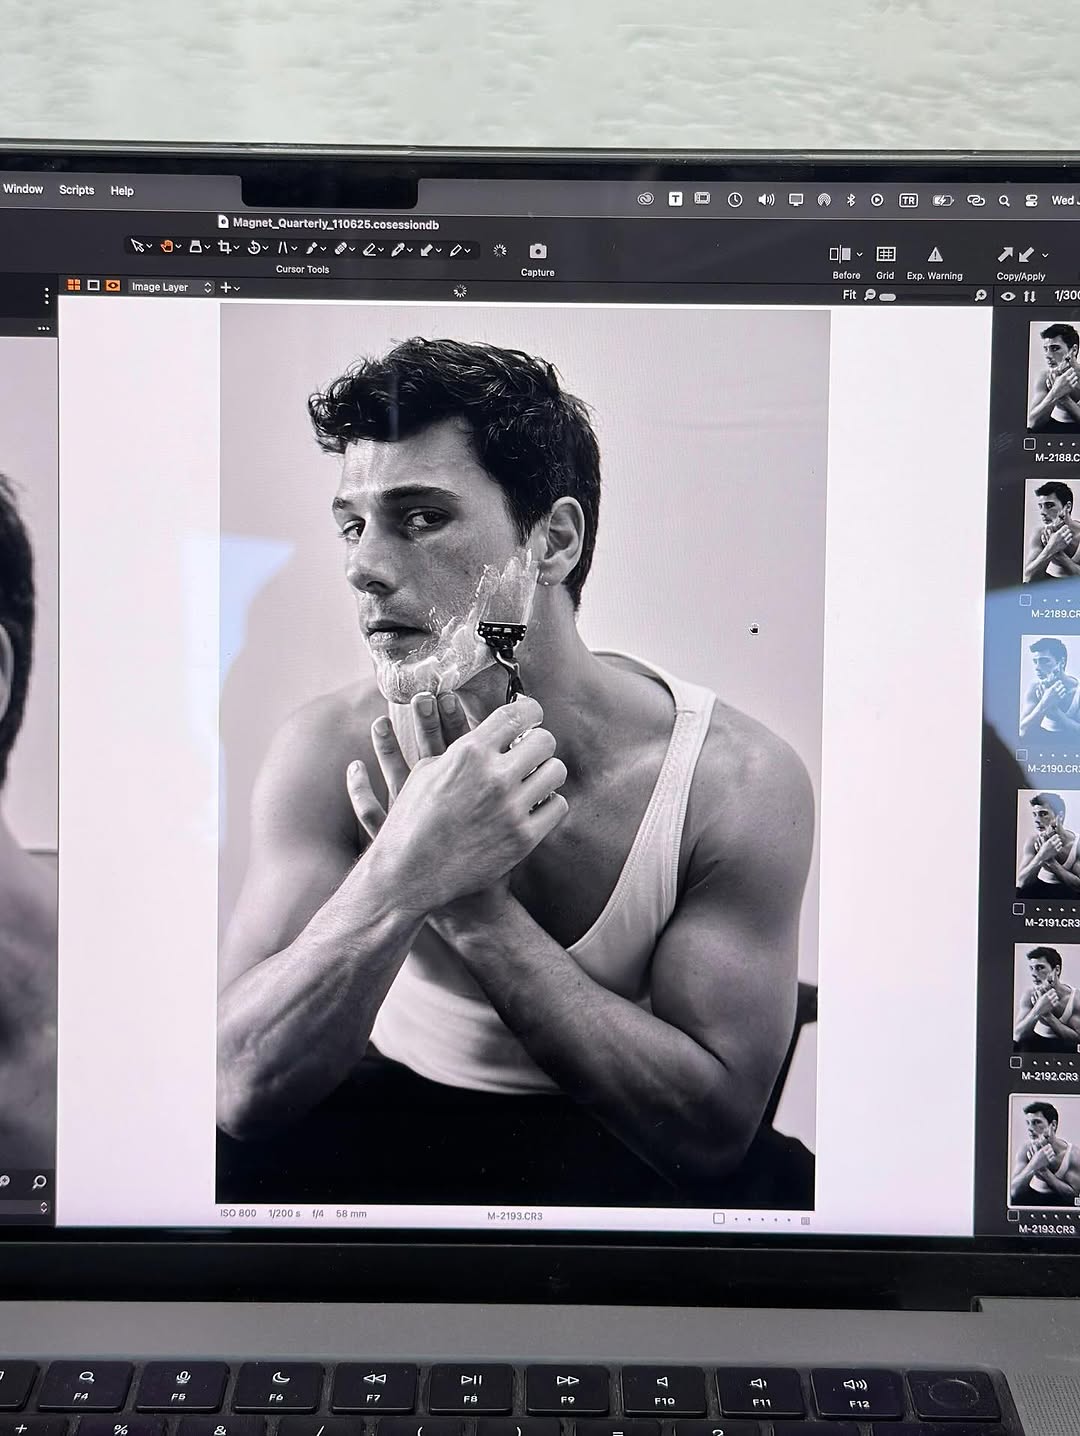Click the Copy adjustments arrow icon

1005,255
